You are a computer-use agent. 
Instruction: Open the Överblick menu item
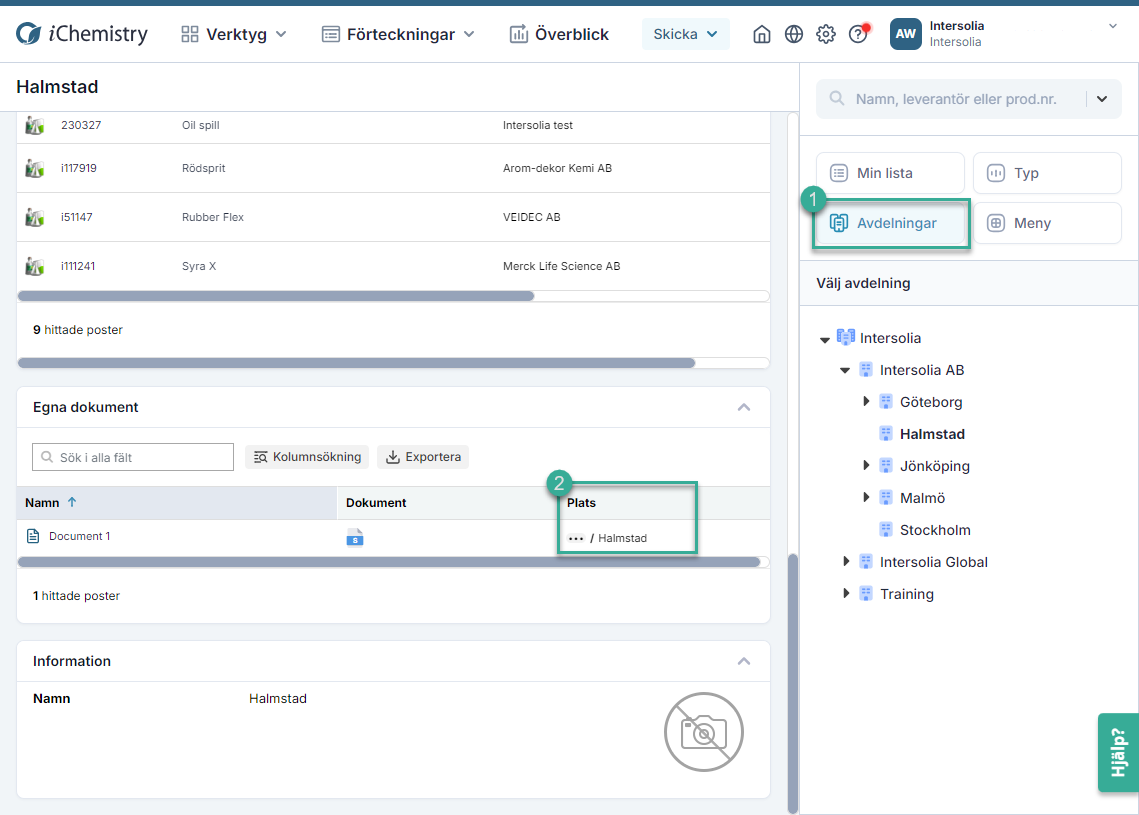click(559, 34)
